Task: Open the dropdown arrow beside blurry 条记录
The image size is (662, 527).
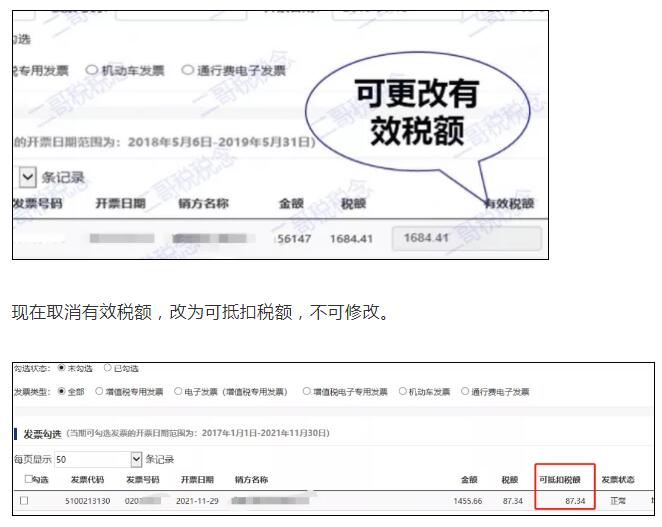Action: point(27,177)
